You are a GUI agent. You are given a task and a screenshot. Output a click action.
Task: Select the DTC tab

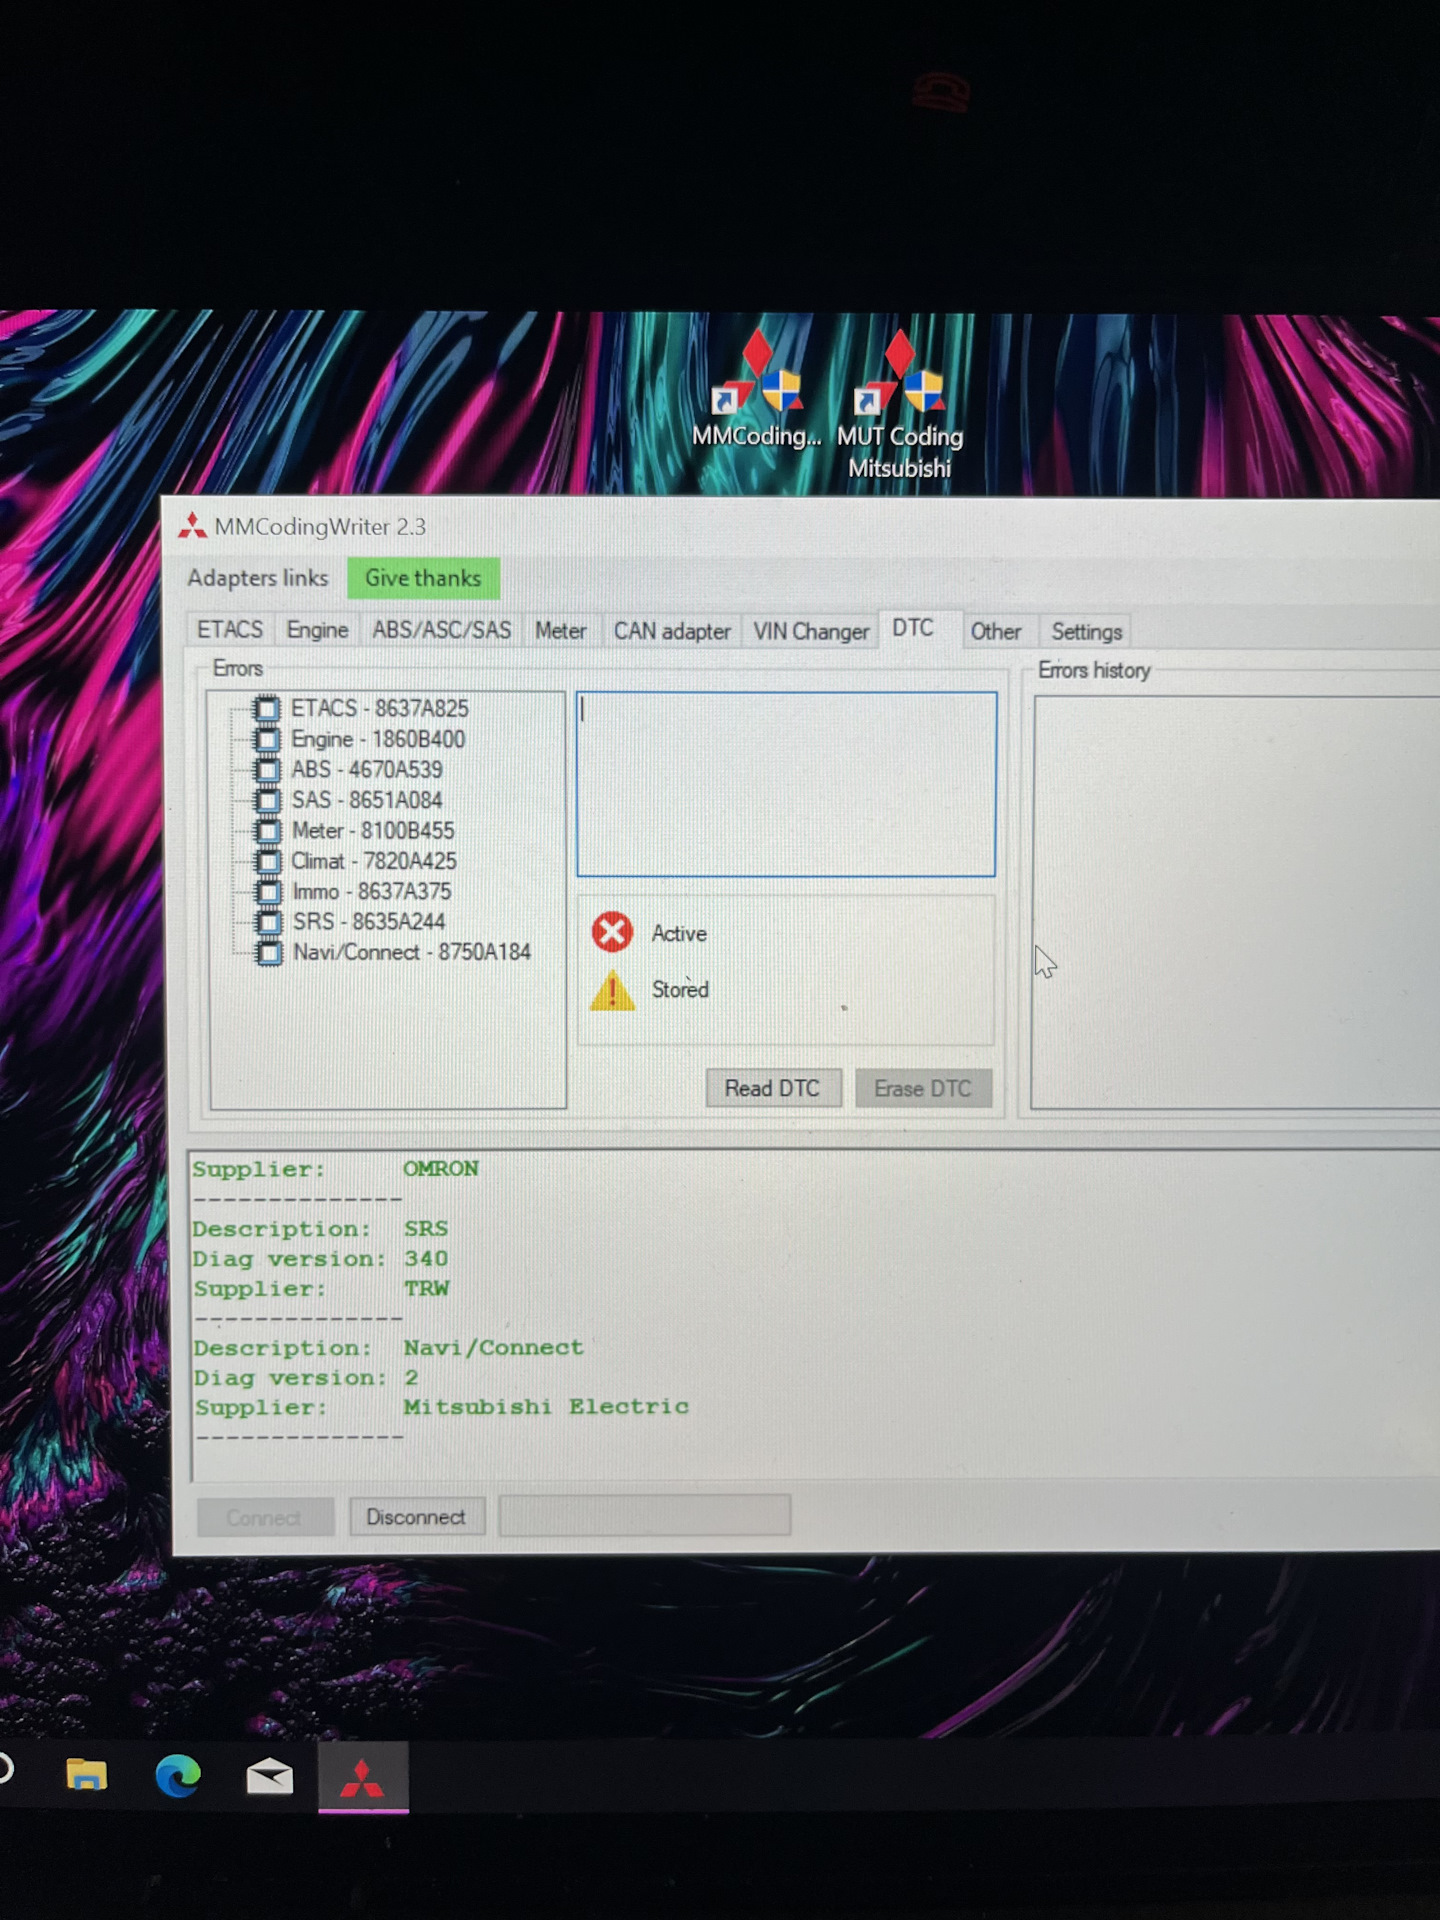tap(912, 628)
